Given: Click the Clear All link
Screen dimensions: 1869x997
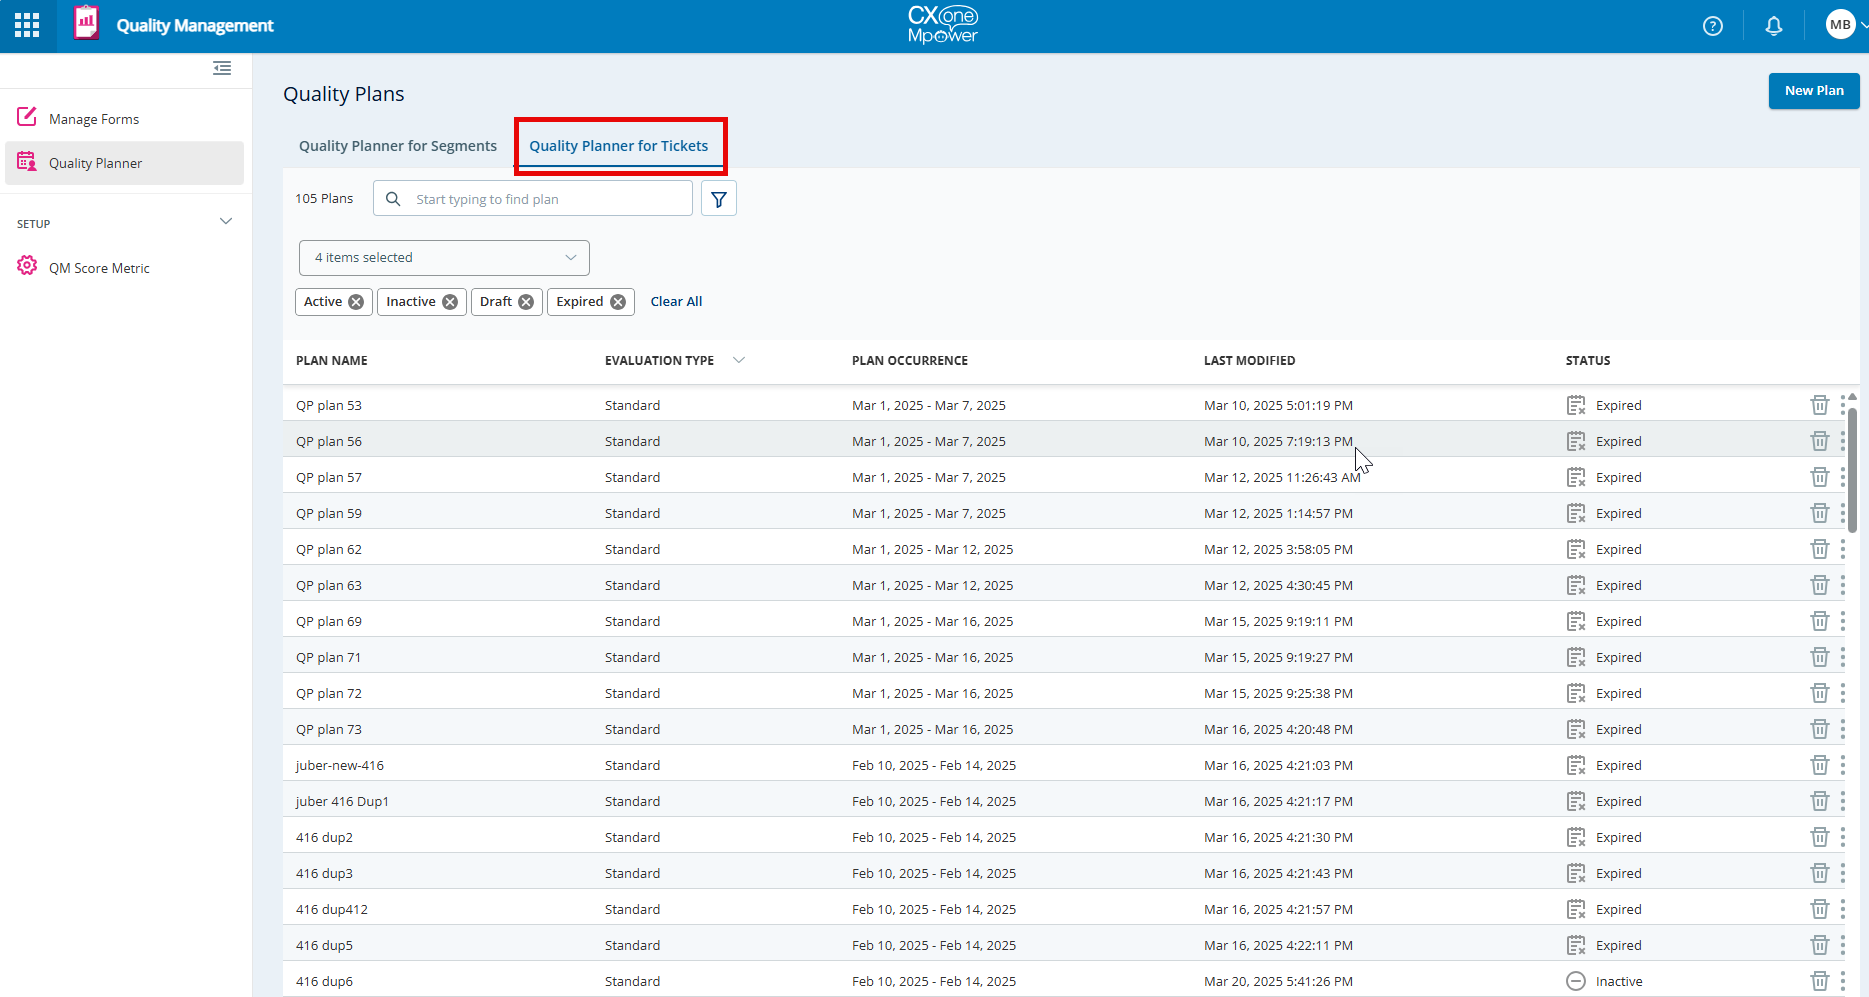Looking at the screenshot, I should [676, 302].
